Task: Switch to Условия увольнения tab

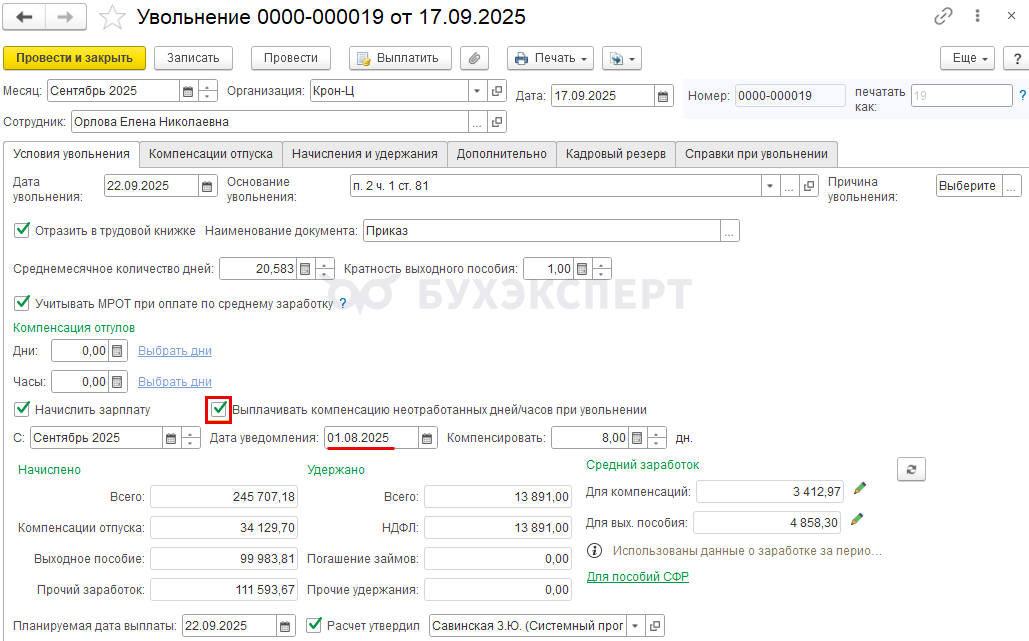Action: tap(72, 154)
